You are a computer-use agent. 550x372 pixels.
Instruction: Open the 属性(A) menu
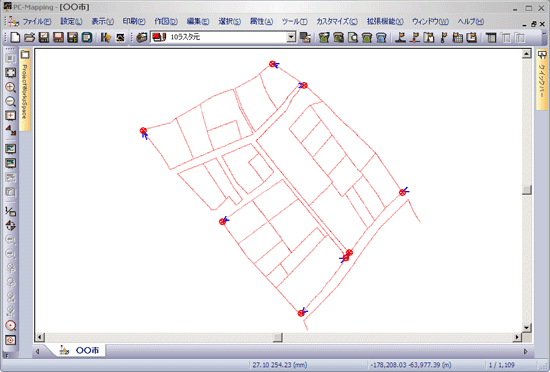coord(261,22)
